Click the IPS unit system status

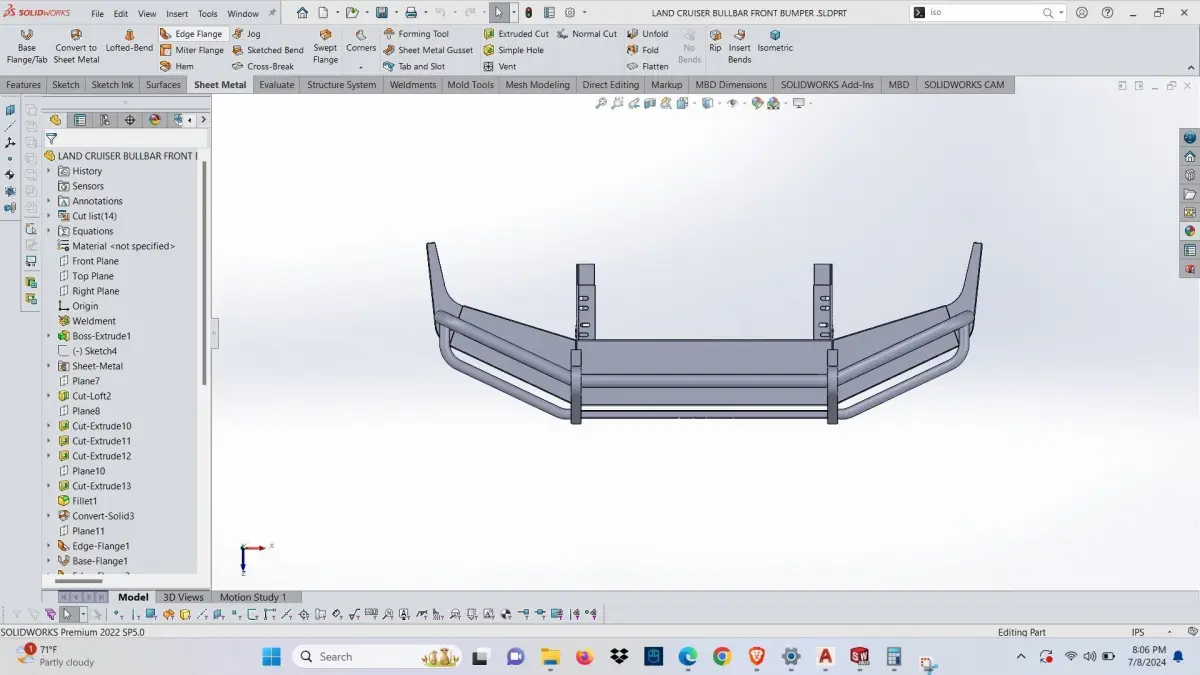[x=1138, y=632]
